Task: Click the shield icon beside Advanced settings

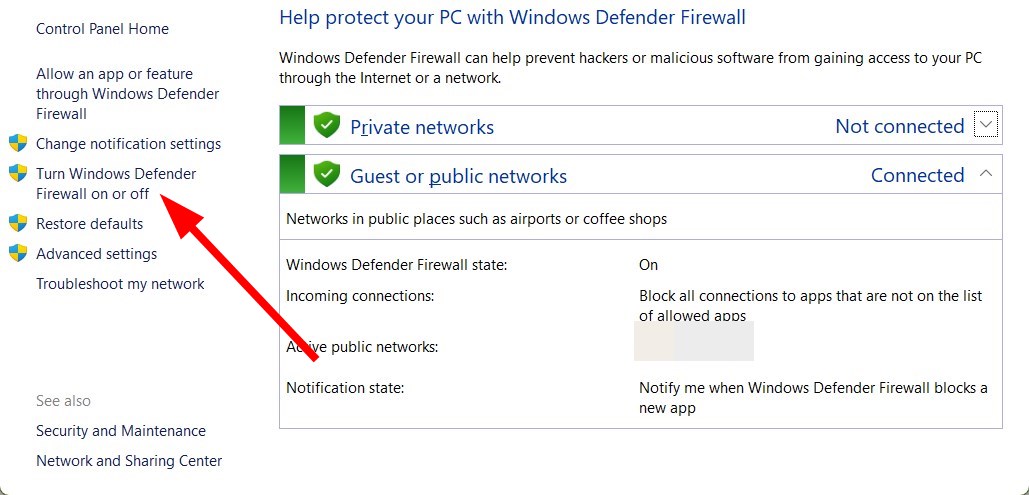Action: [18, 253]
